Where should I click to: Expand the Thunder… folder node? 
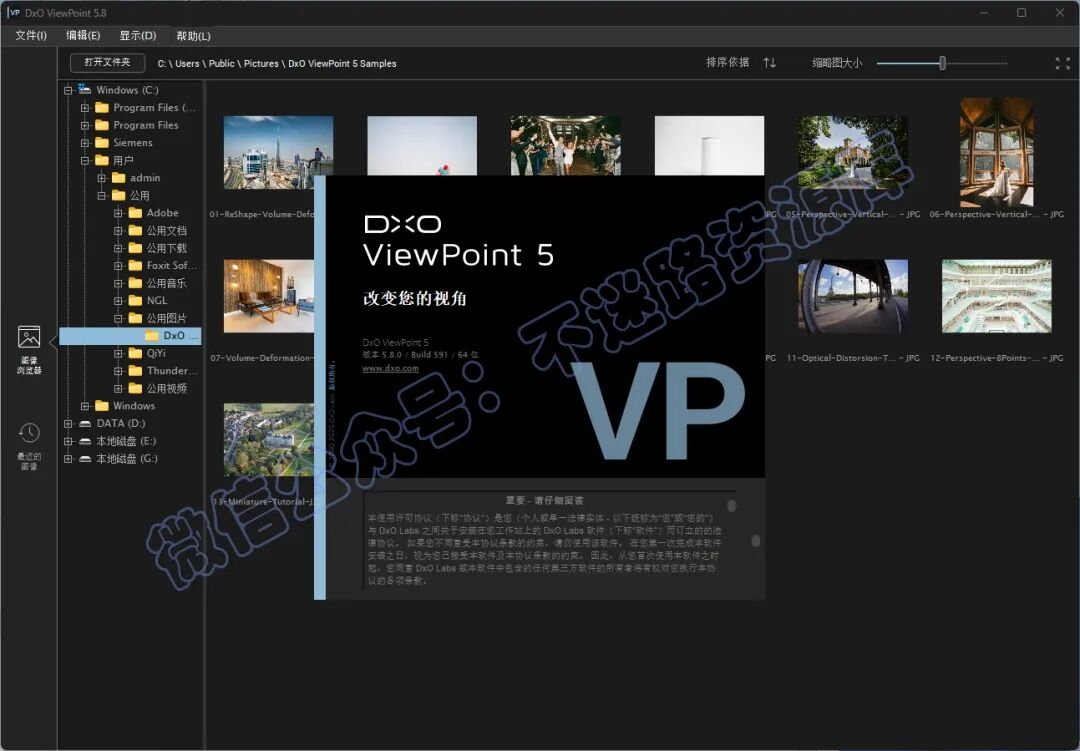[x=118, y=371]
